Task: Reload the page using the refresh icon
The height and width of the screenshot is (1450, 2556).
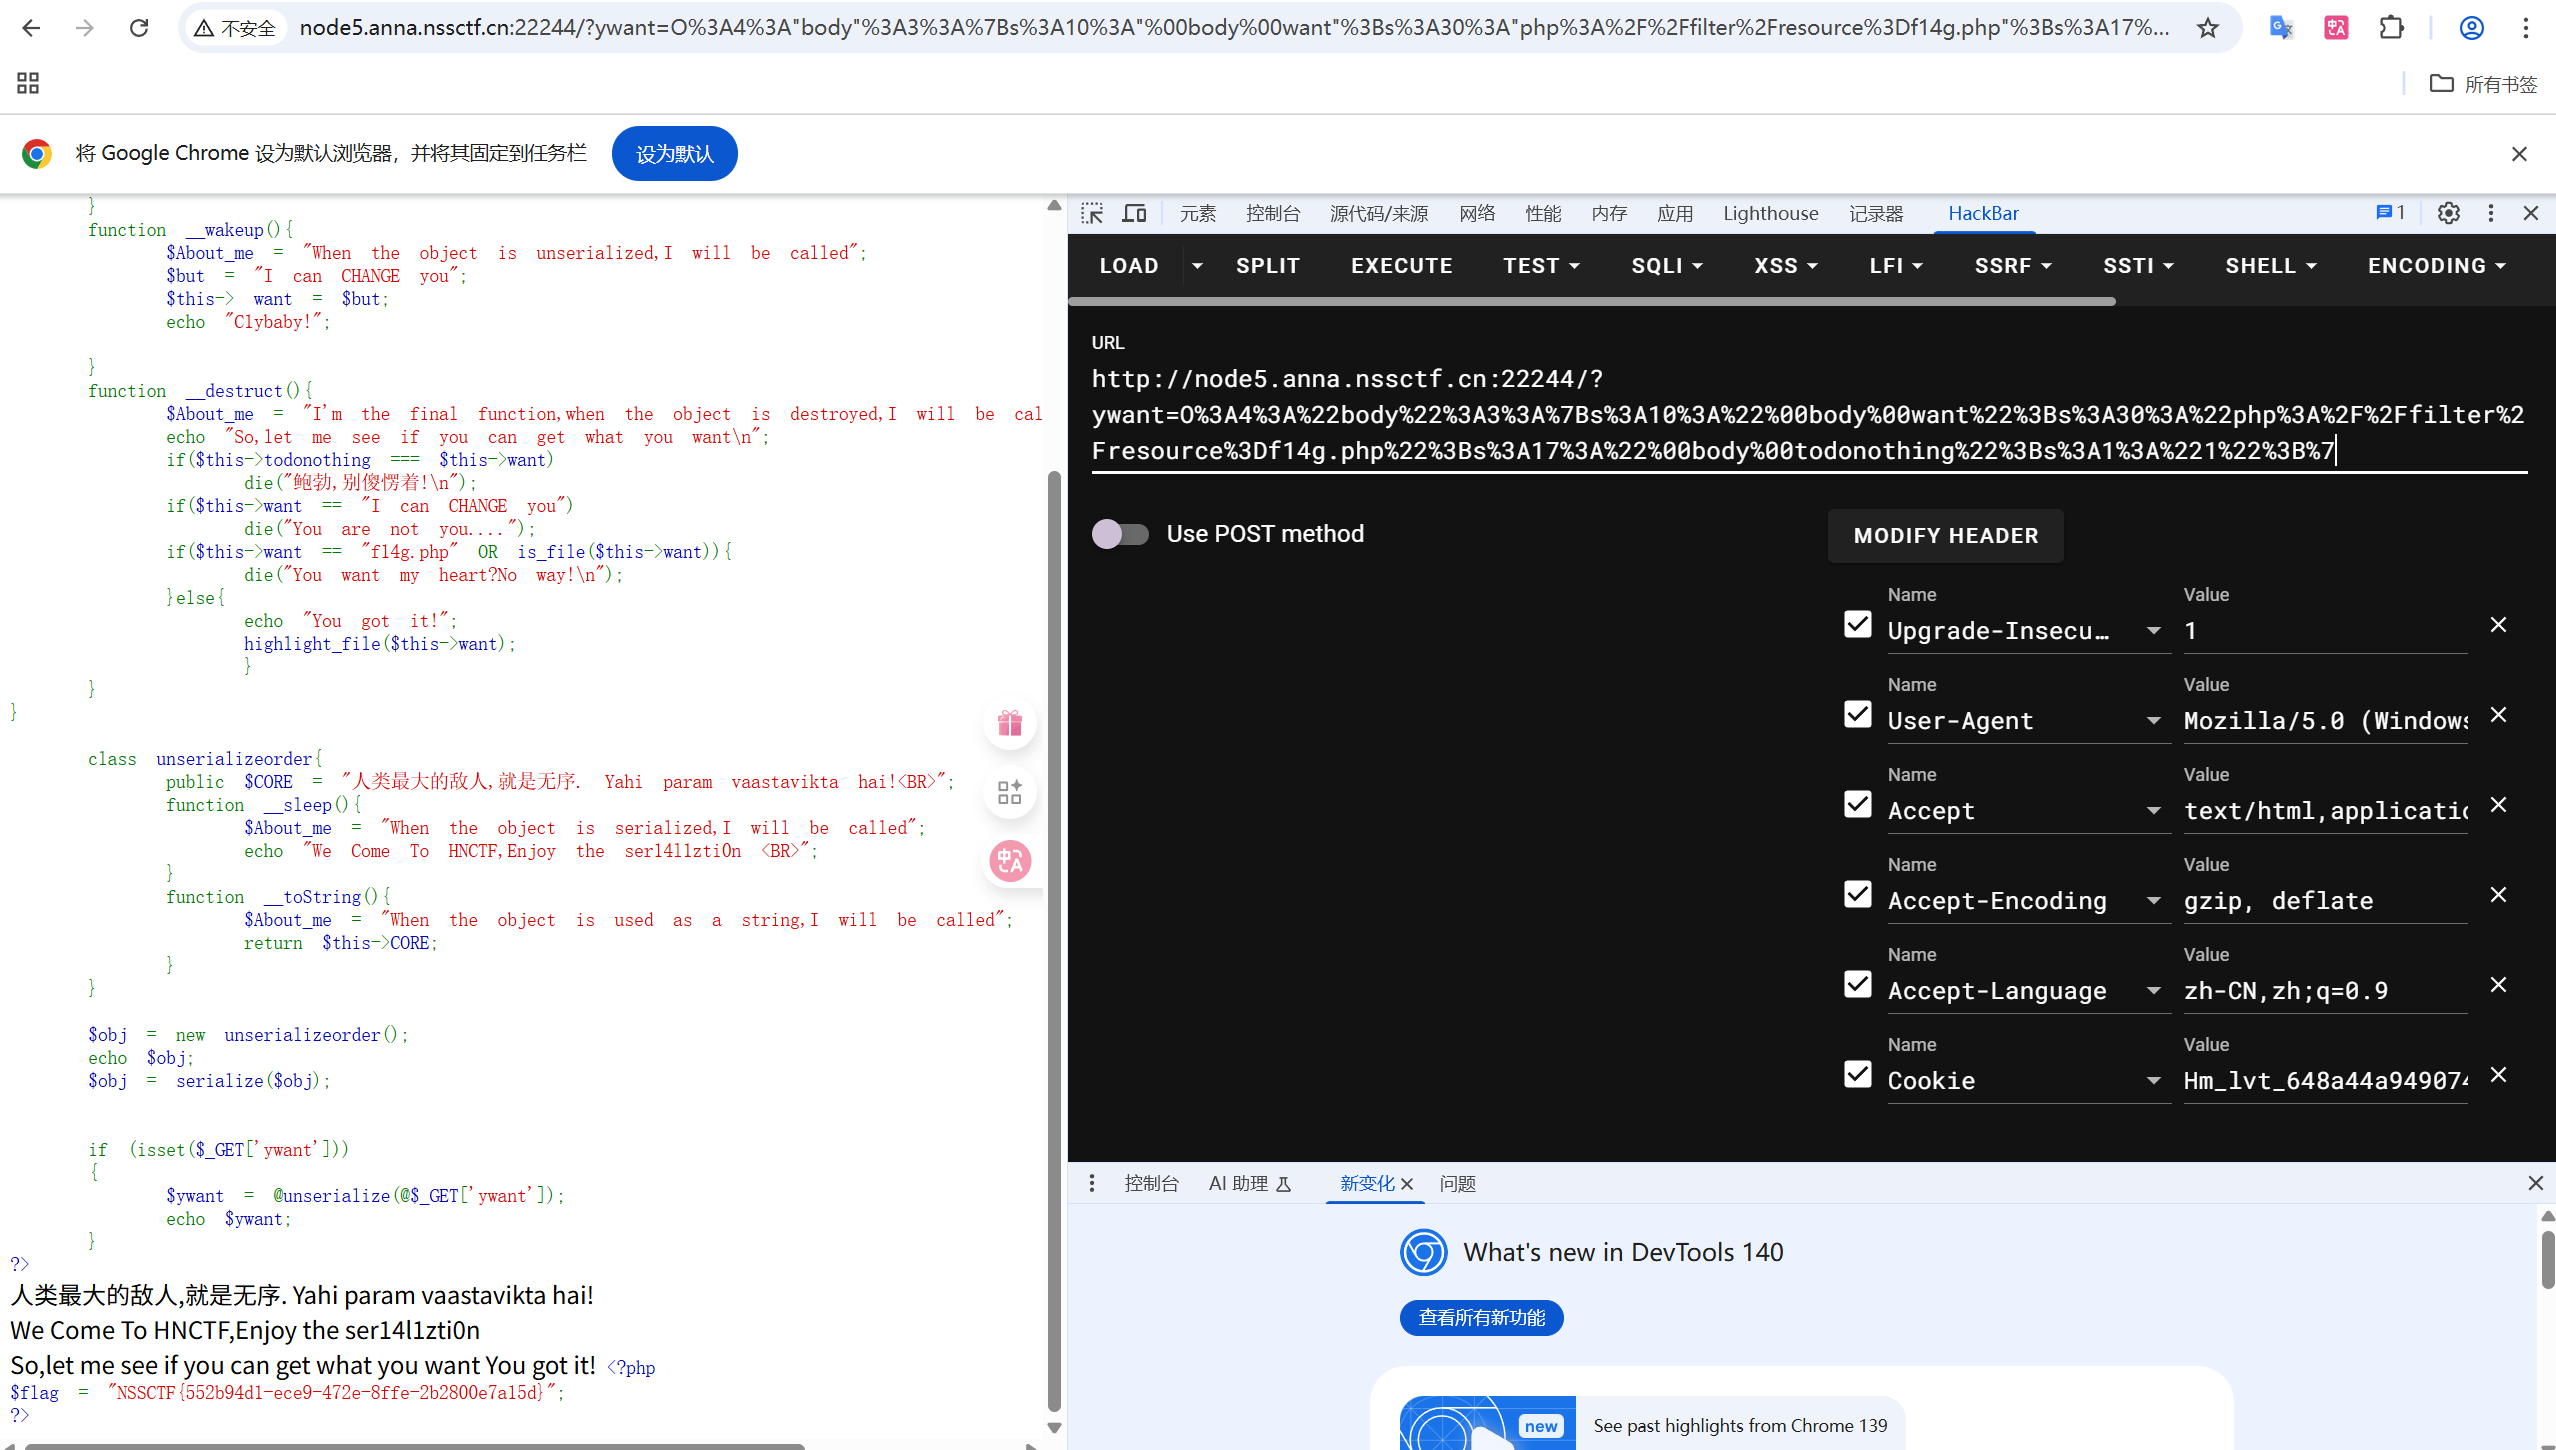Action: point(139,28)
